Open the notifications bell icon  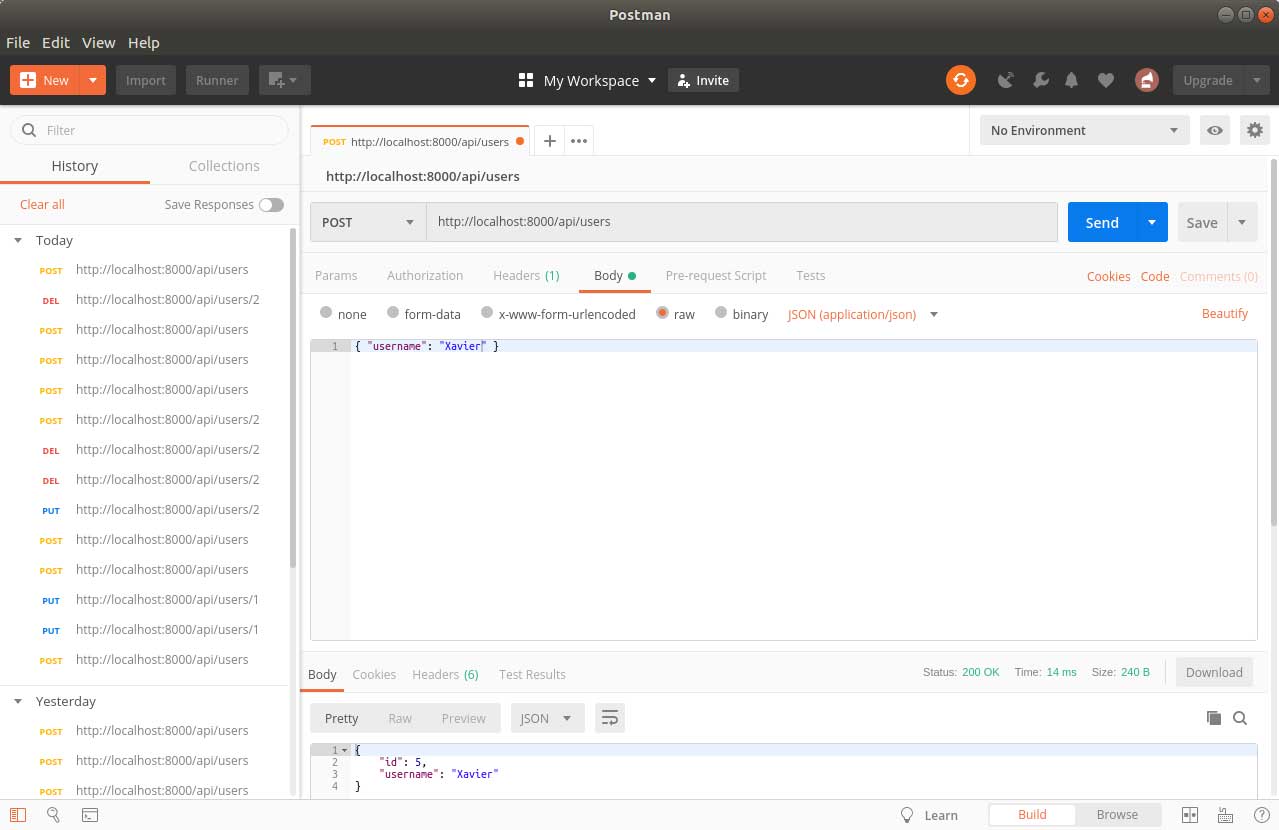coord(1071,80)
